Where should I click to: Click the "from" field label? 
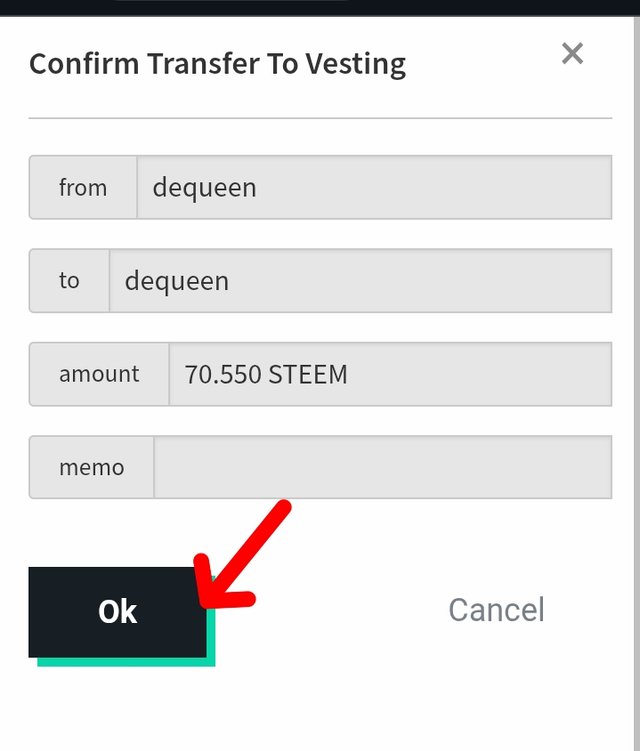click(x=83, y=187)
